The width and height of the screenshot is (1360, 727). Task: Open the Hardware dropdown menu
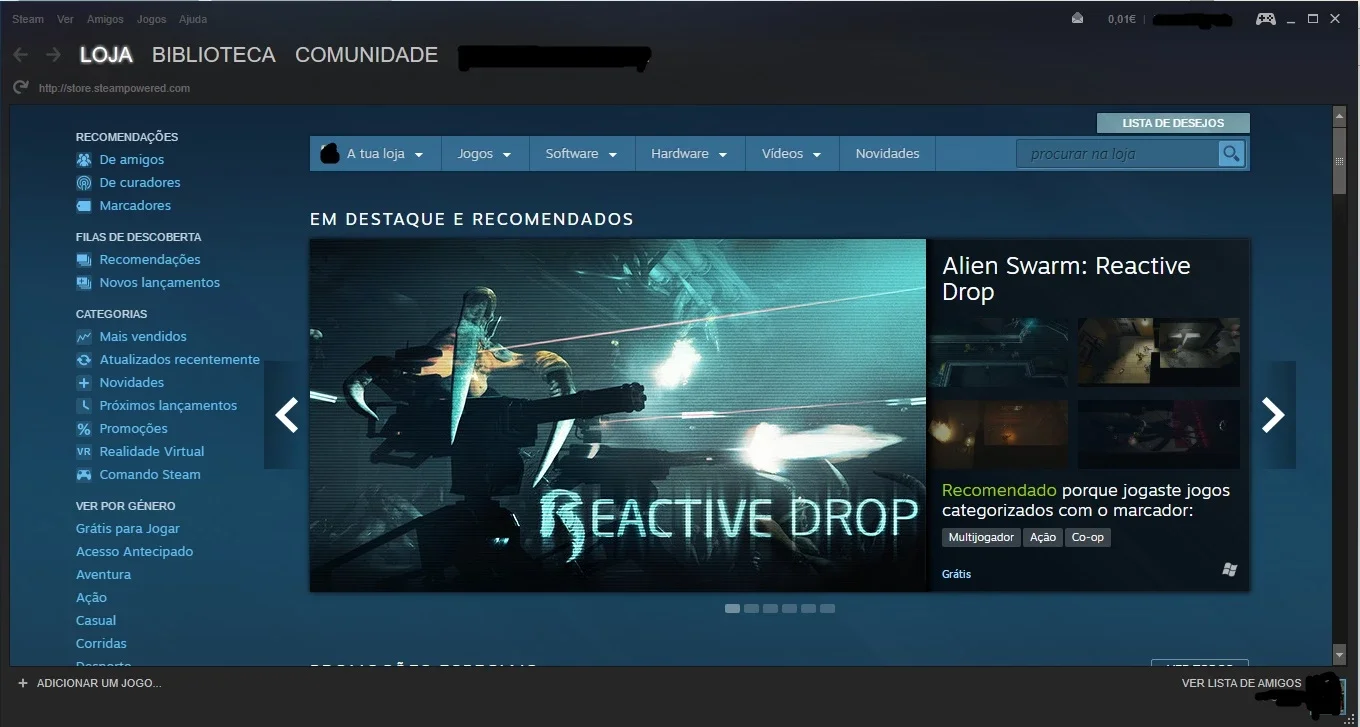[x=690, y=154]
